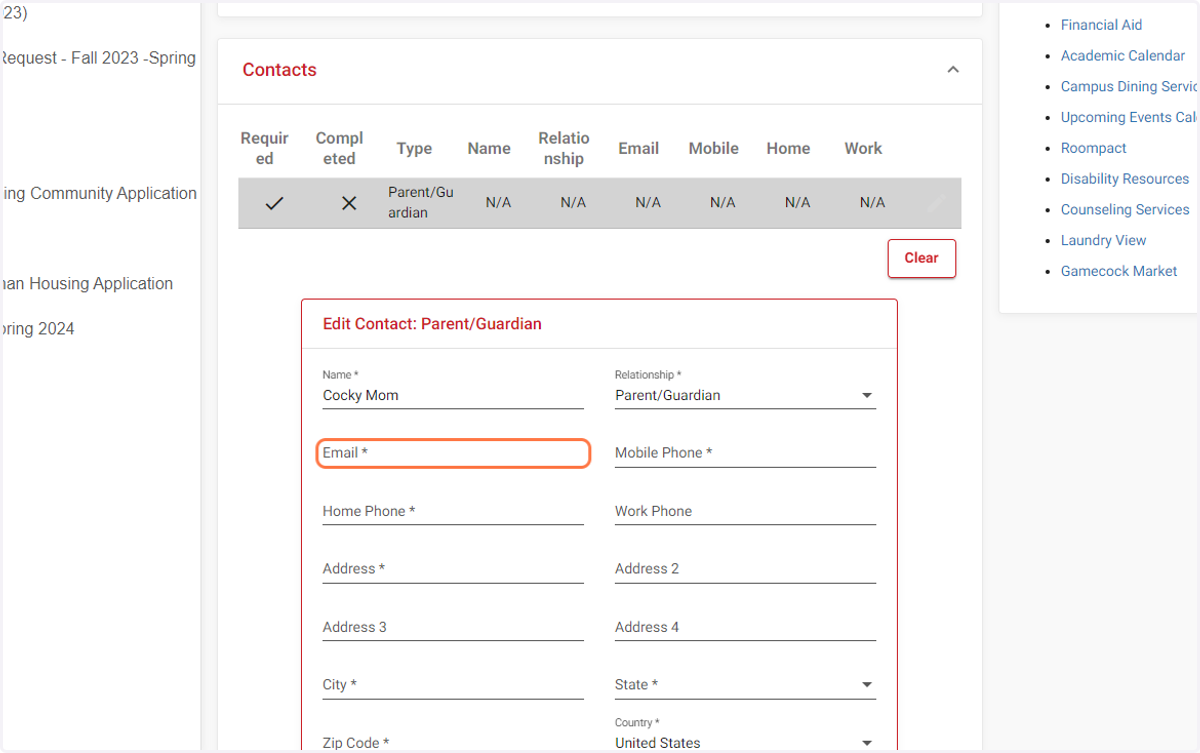The height and width of the screenshot is (753, 1200).
Task: Click the Email input field
Action: [x=453, y=453]
